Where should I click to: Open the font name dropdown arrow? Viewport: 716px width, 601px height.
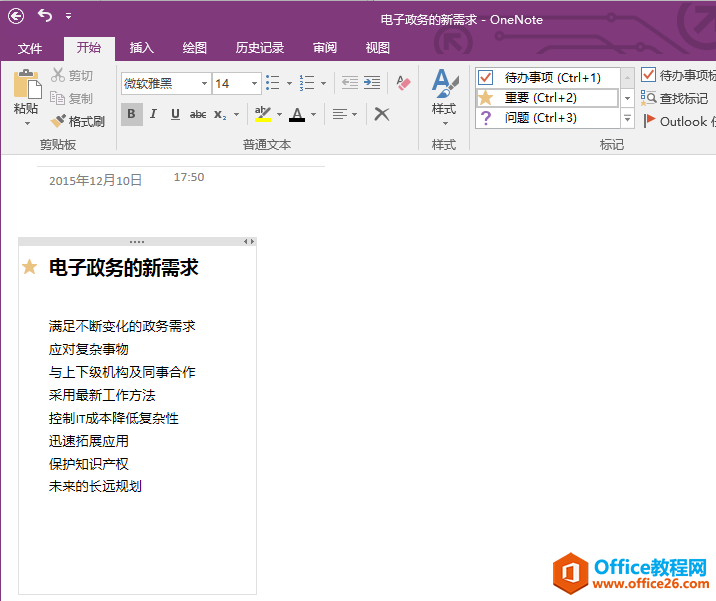(x=205, y=84)
